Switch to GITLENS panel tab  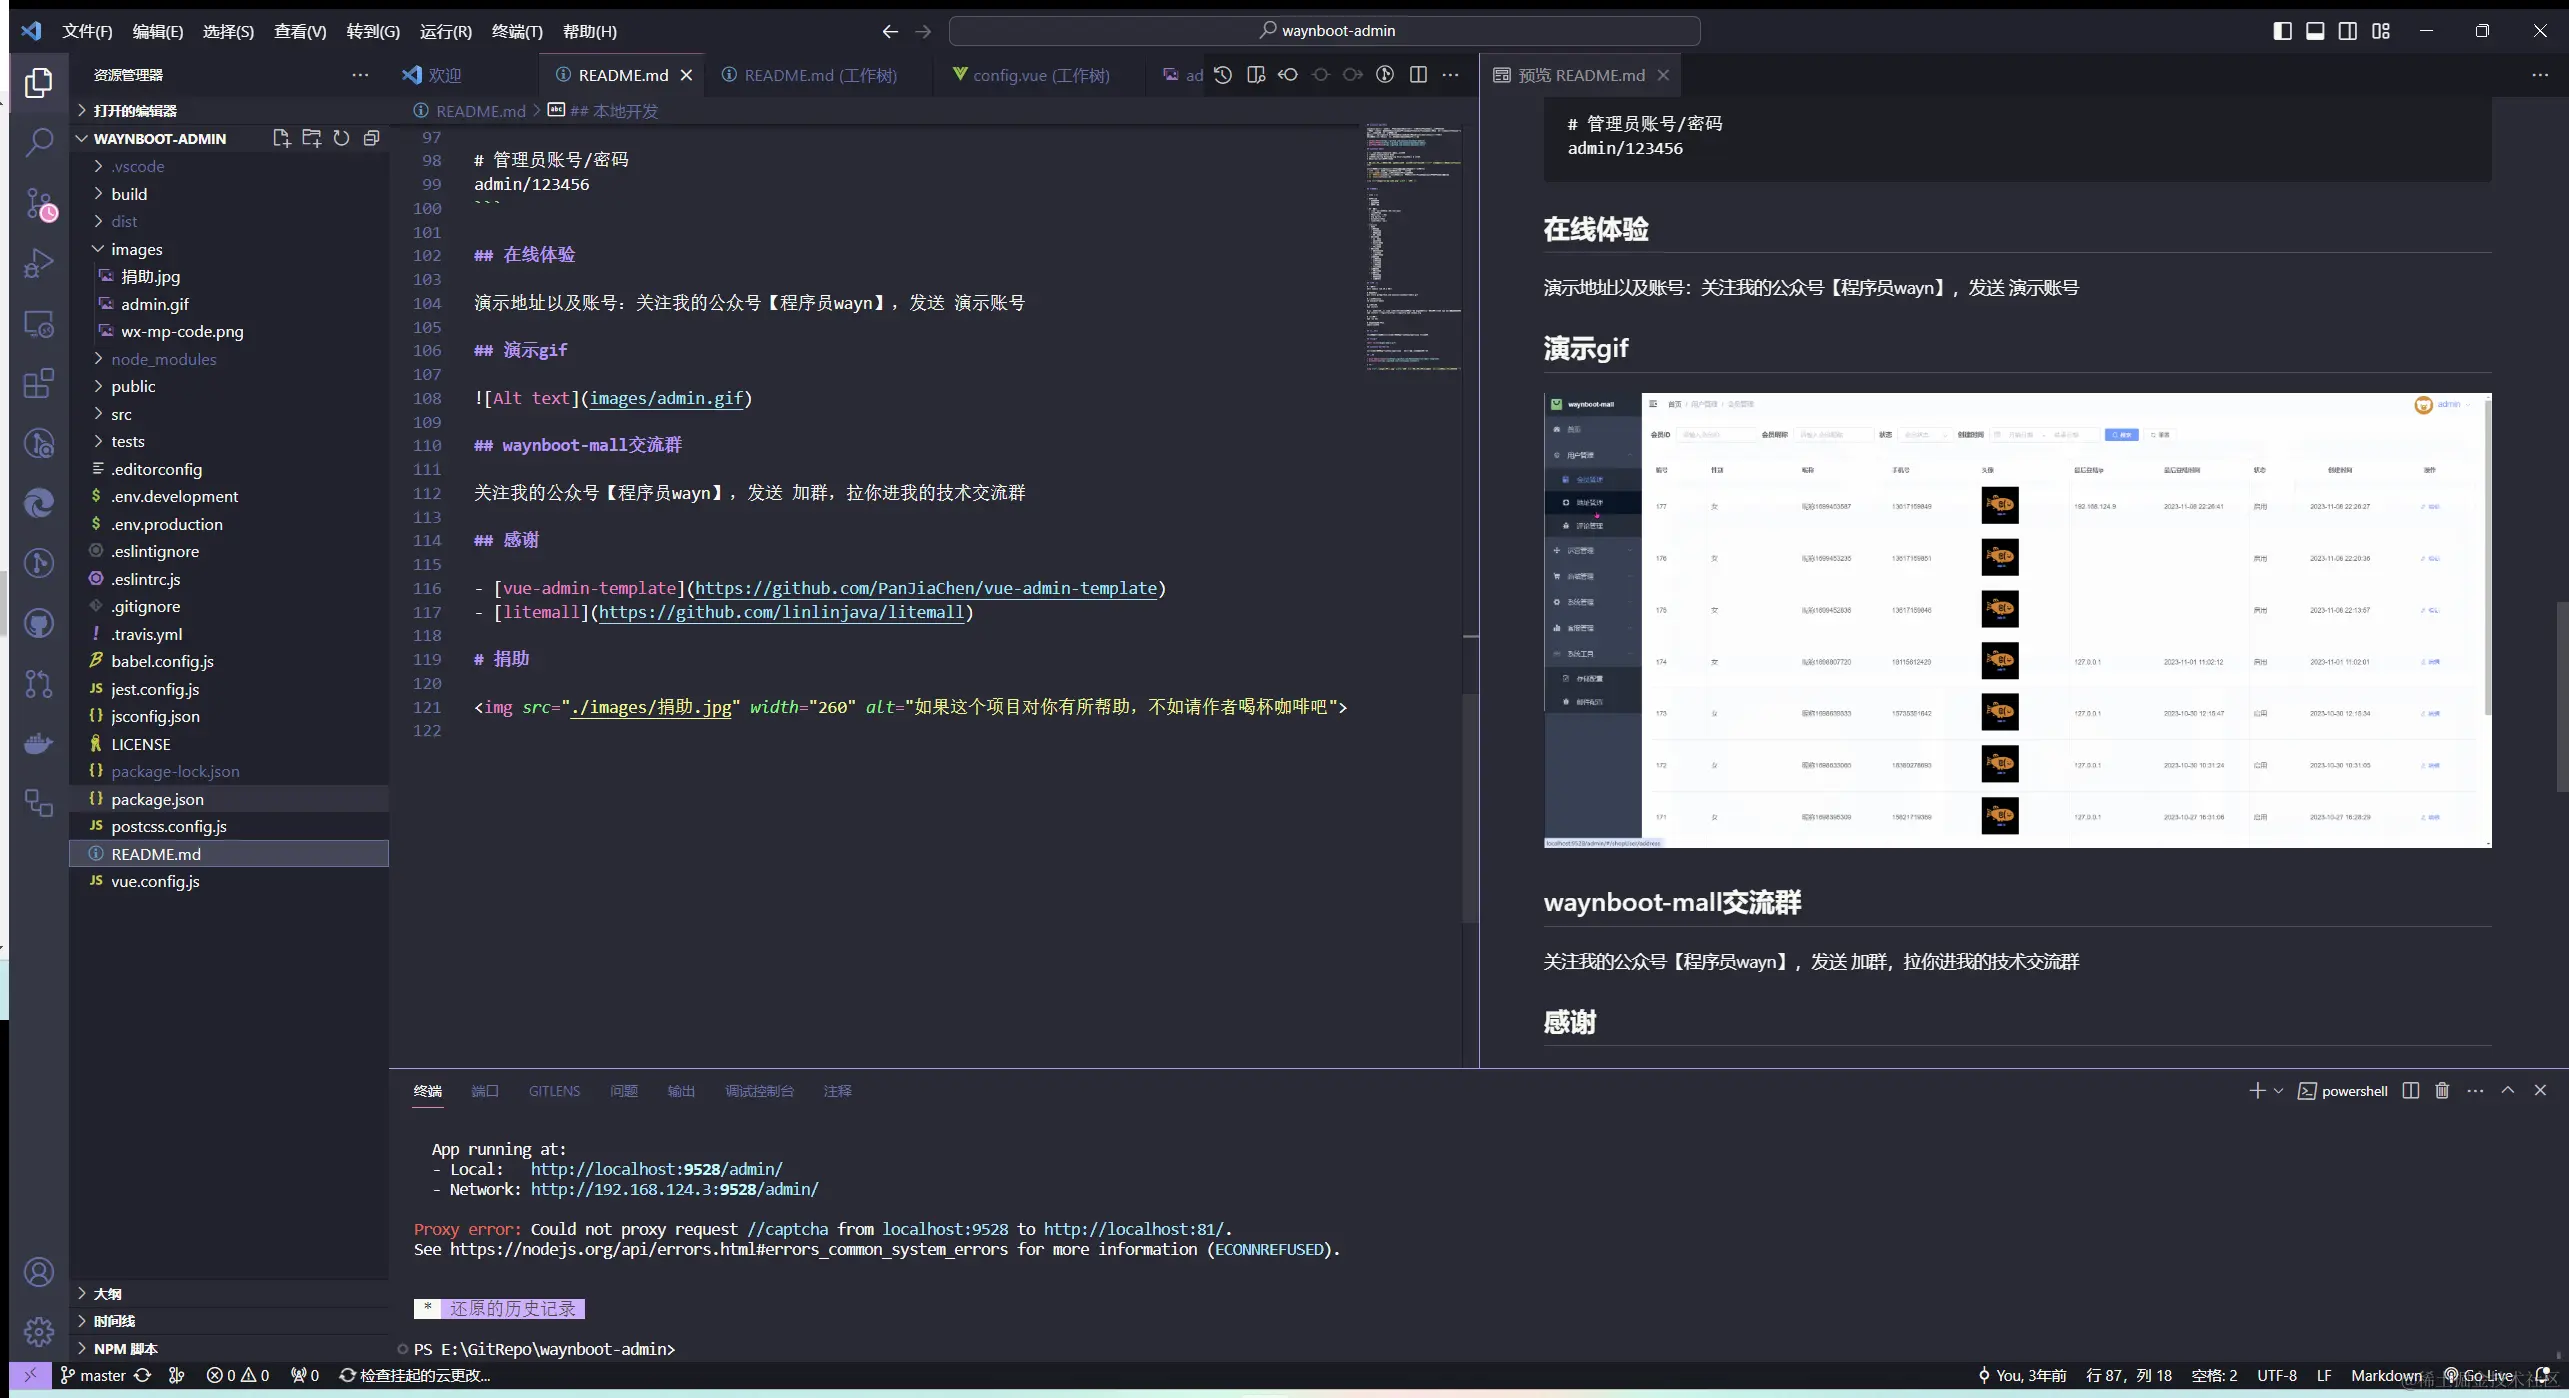[554, 1091]
